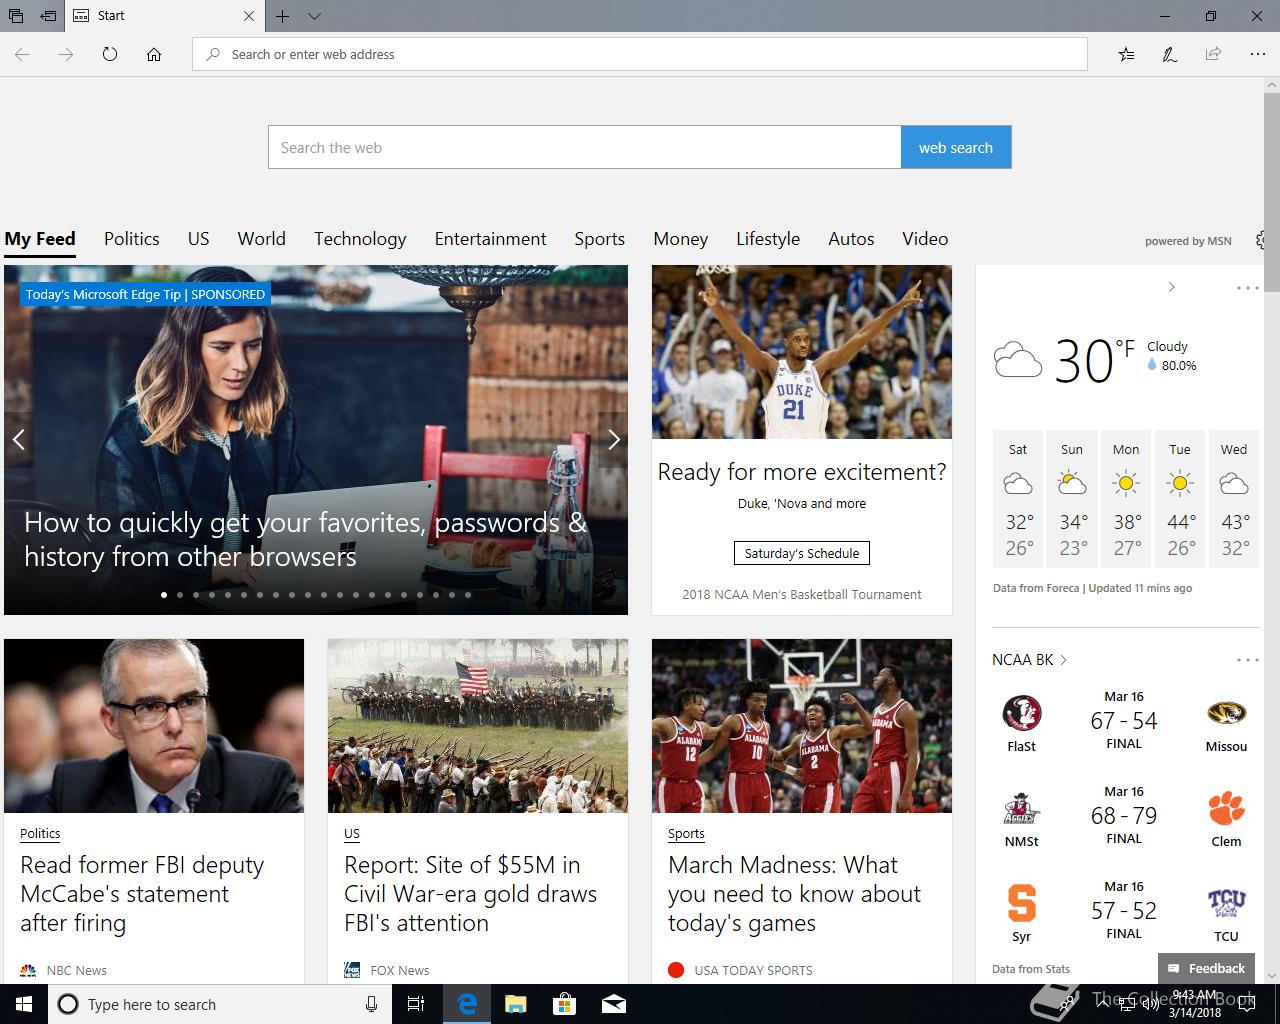Viewport: 1280px width, 1024px height.
Task: Open the tabs you've set aside icon
Action: pos(15,16)
